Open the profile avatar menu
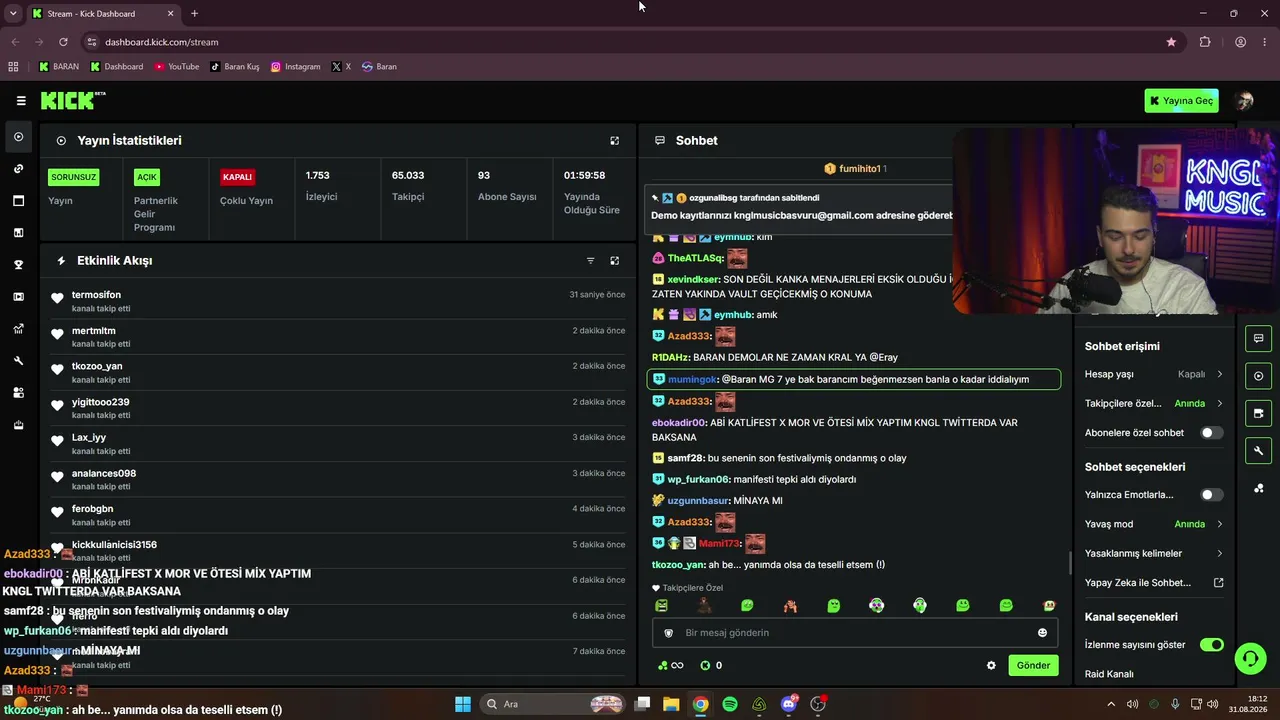The image size is (1280, 720). tap(1245, 101)
